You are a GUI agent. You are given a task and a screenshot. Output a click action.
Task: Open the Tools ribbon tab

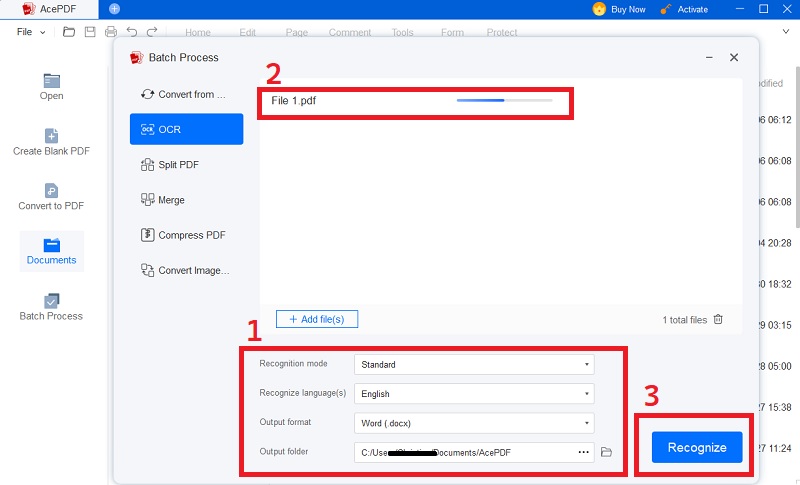tap(402, 33)
